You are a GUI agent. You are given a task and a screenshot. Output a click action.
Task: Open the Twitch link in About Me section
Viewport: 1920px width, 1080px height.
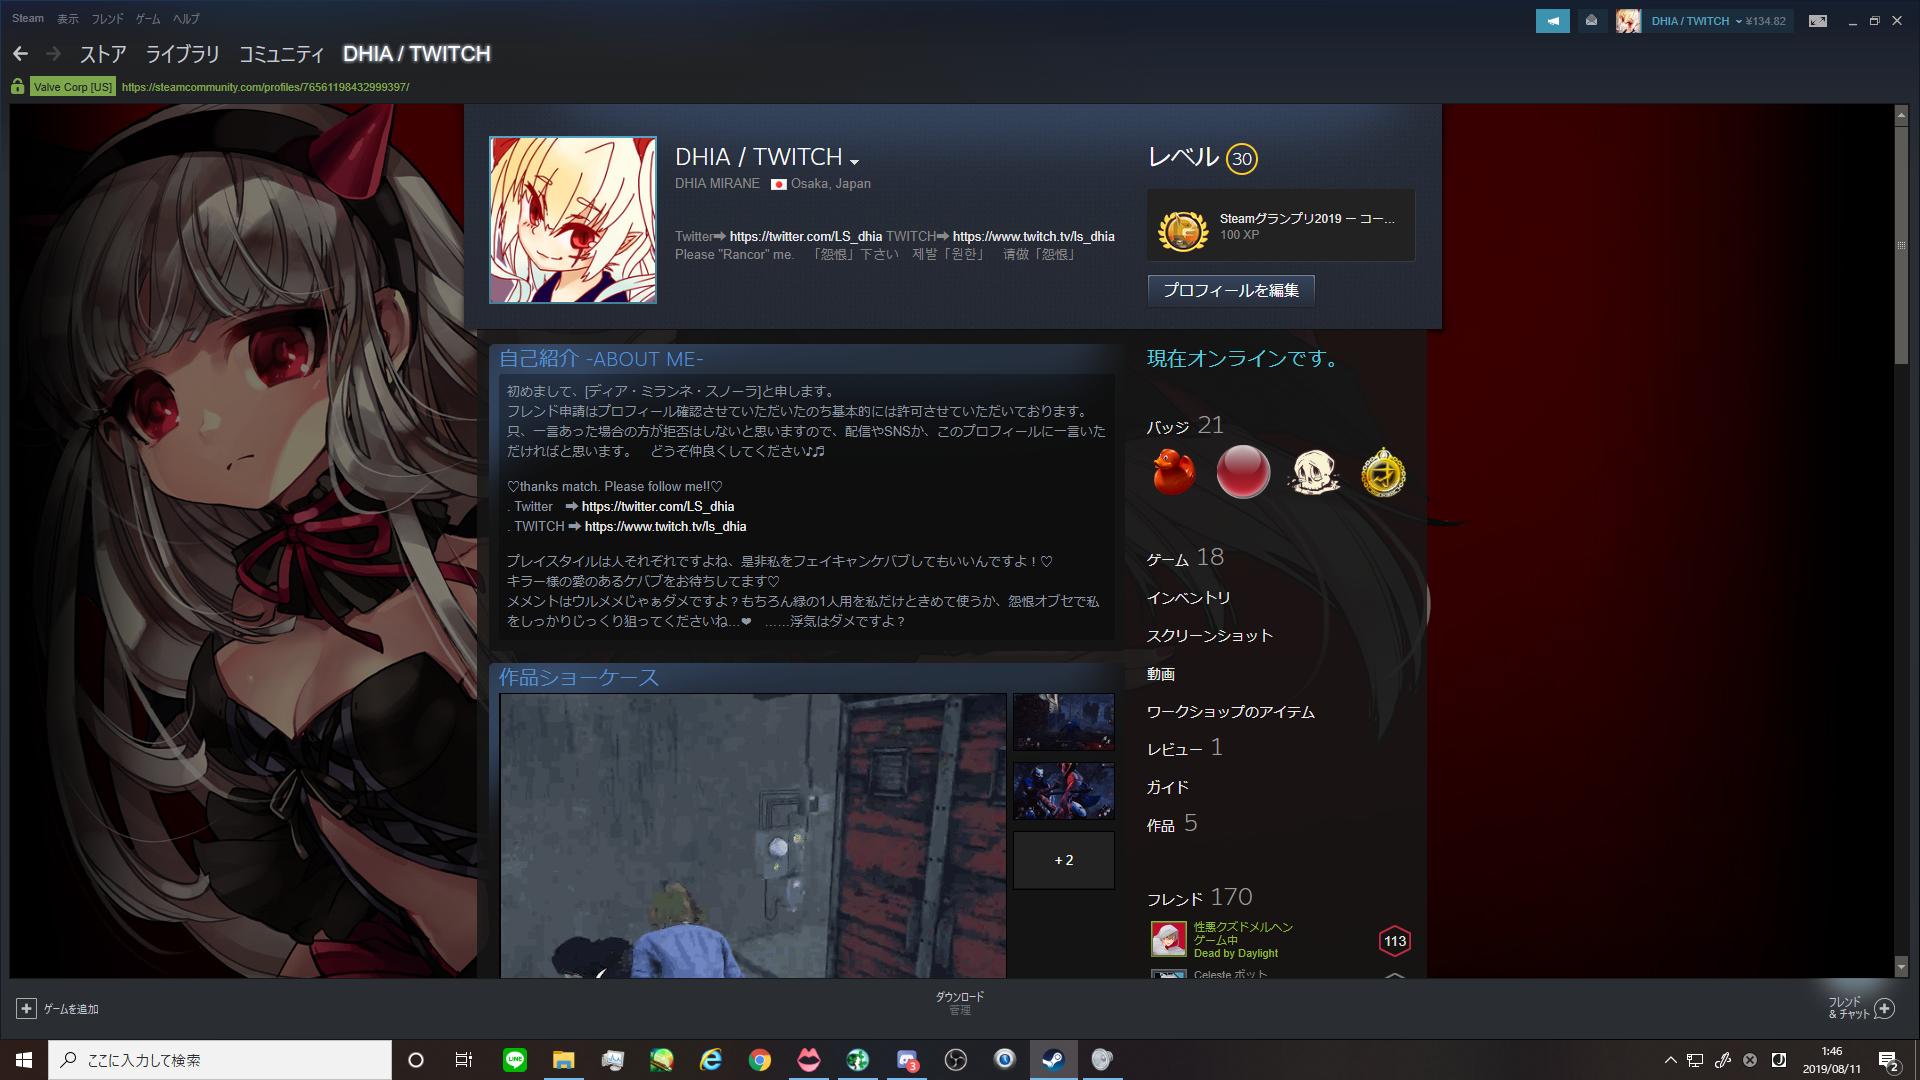(x=666, y=526)
